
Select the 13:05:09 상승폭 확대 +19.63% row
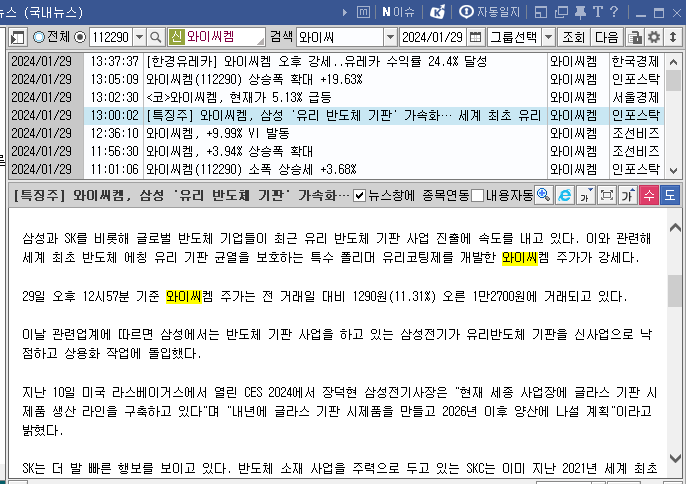tap(336, 79)
